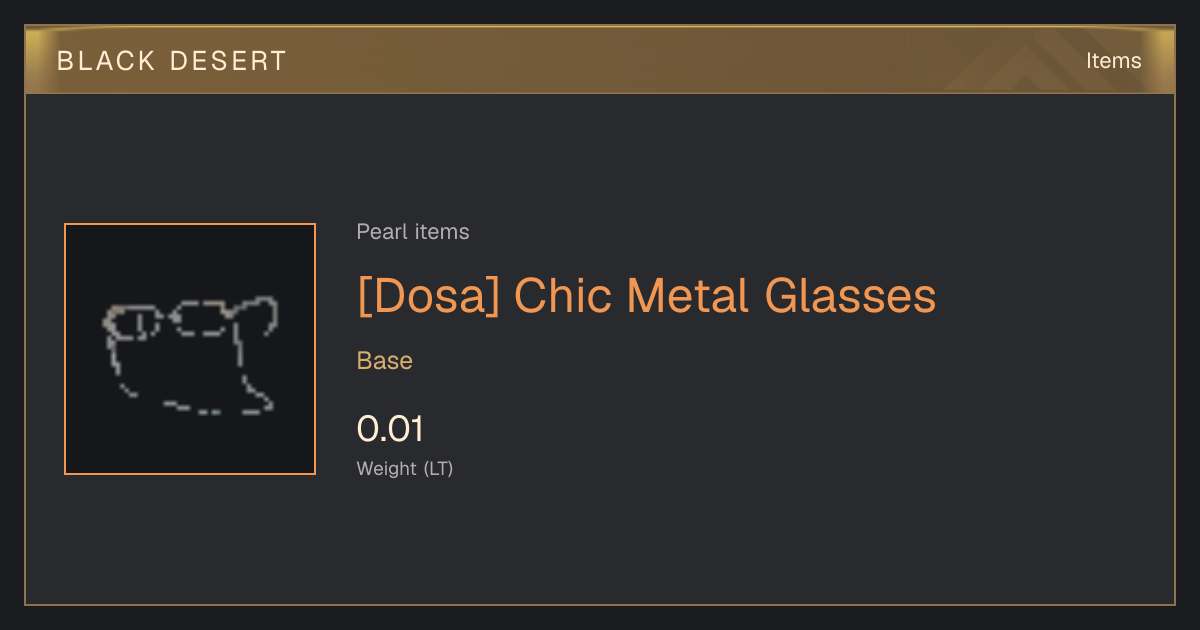Click the [Dosa] Chic Metal Glasses title
The image size is (1200, 630).
pyautogui.click(x=646, y=296)
